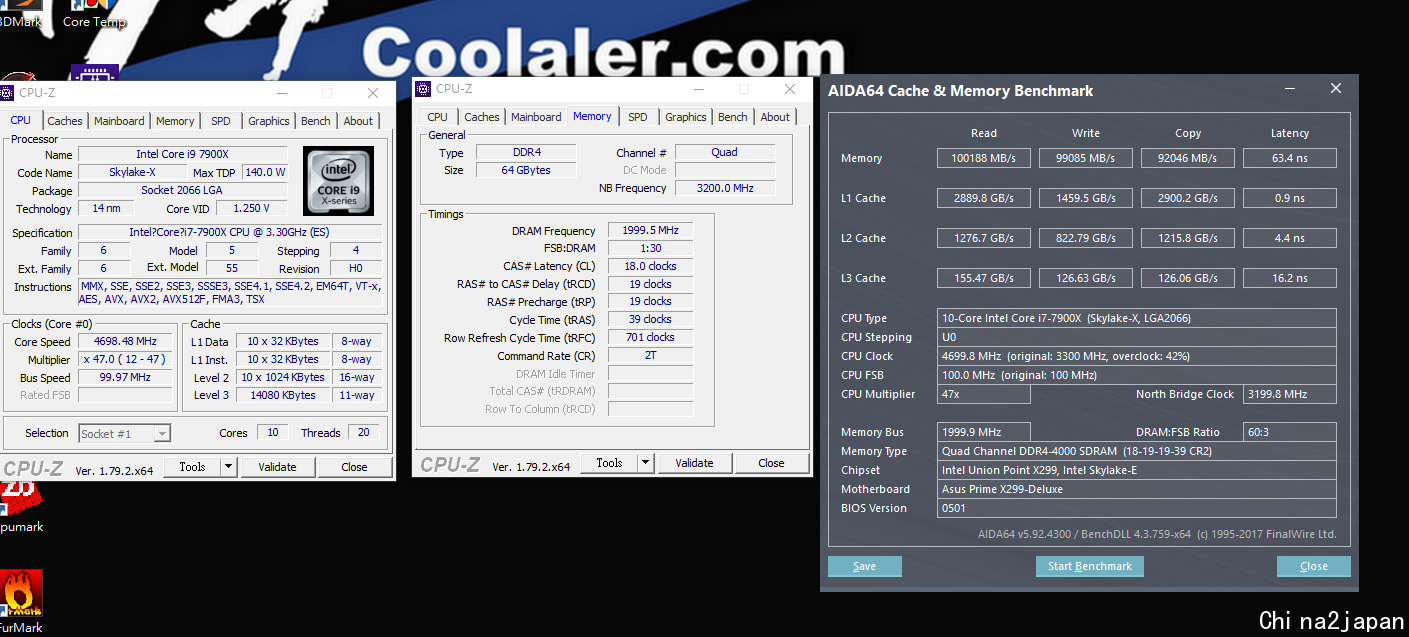Click the title bar icon of the CPU-Z memory window
Viewport: 1409px width, 637px height.
[x=424, y=89]
